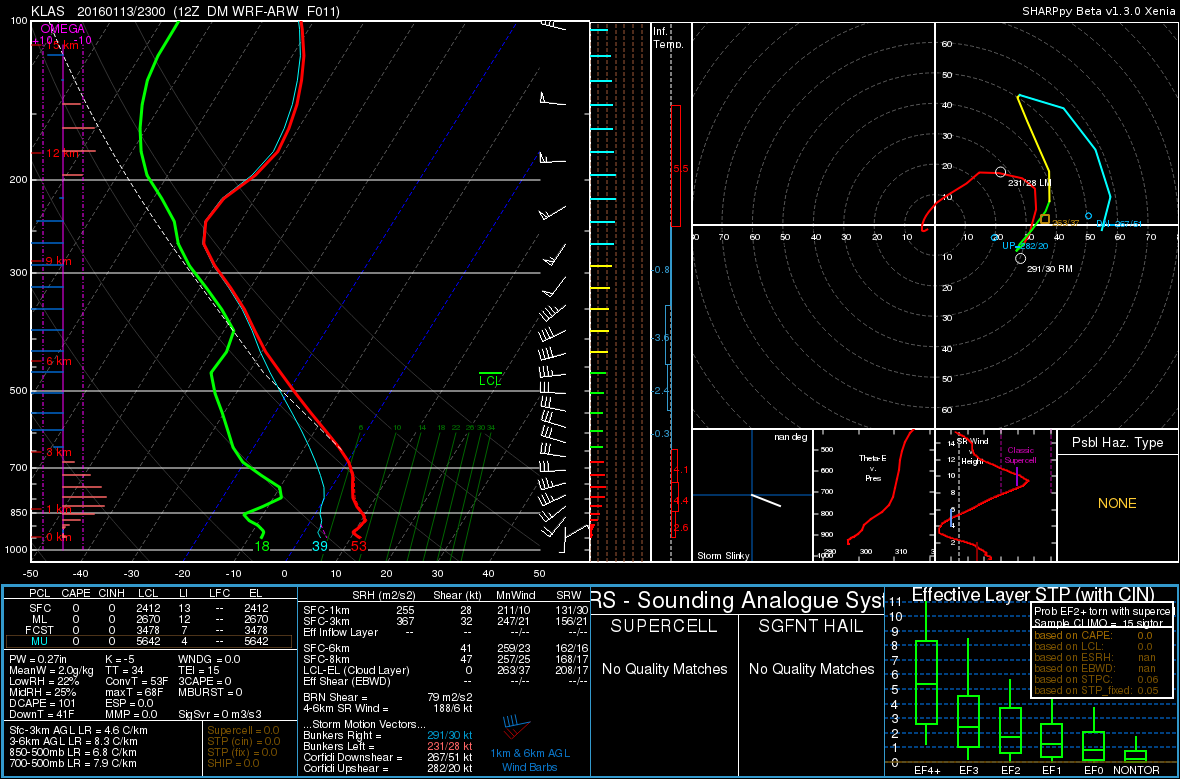This screenshot has height=779, width=1180.
Task: Click the Bunkers Right mover circle on the hodograph
Action: [x=1020, y=258]
